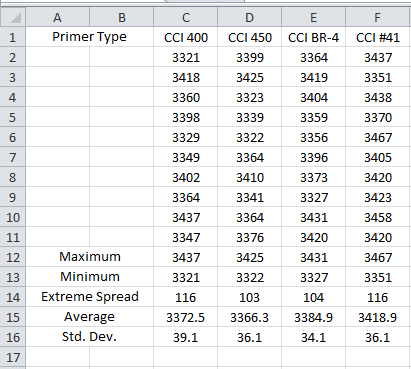This screenshot has height=369, width=411.
Task: Click the CCI BR-4 header cell
Action: point(314,37)
